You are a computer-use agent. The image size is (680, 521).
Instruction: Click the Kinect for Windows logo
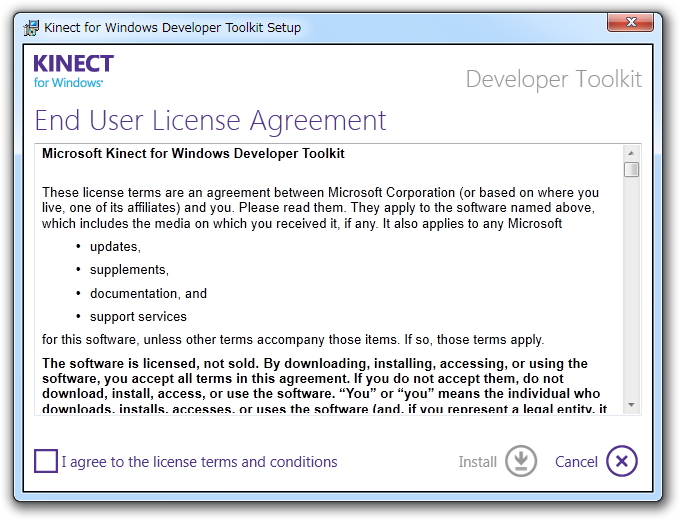click(x=73, y=71)
